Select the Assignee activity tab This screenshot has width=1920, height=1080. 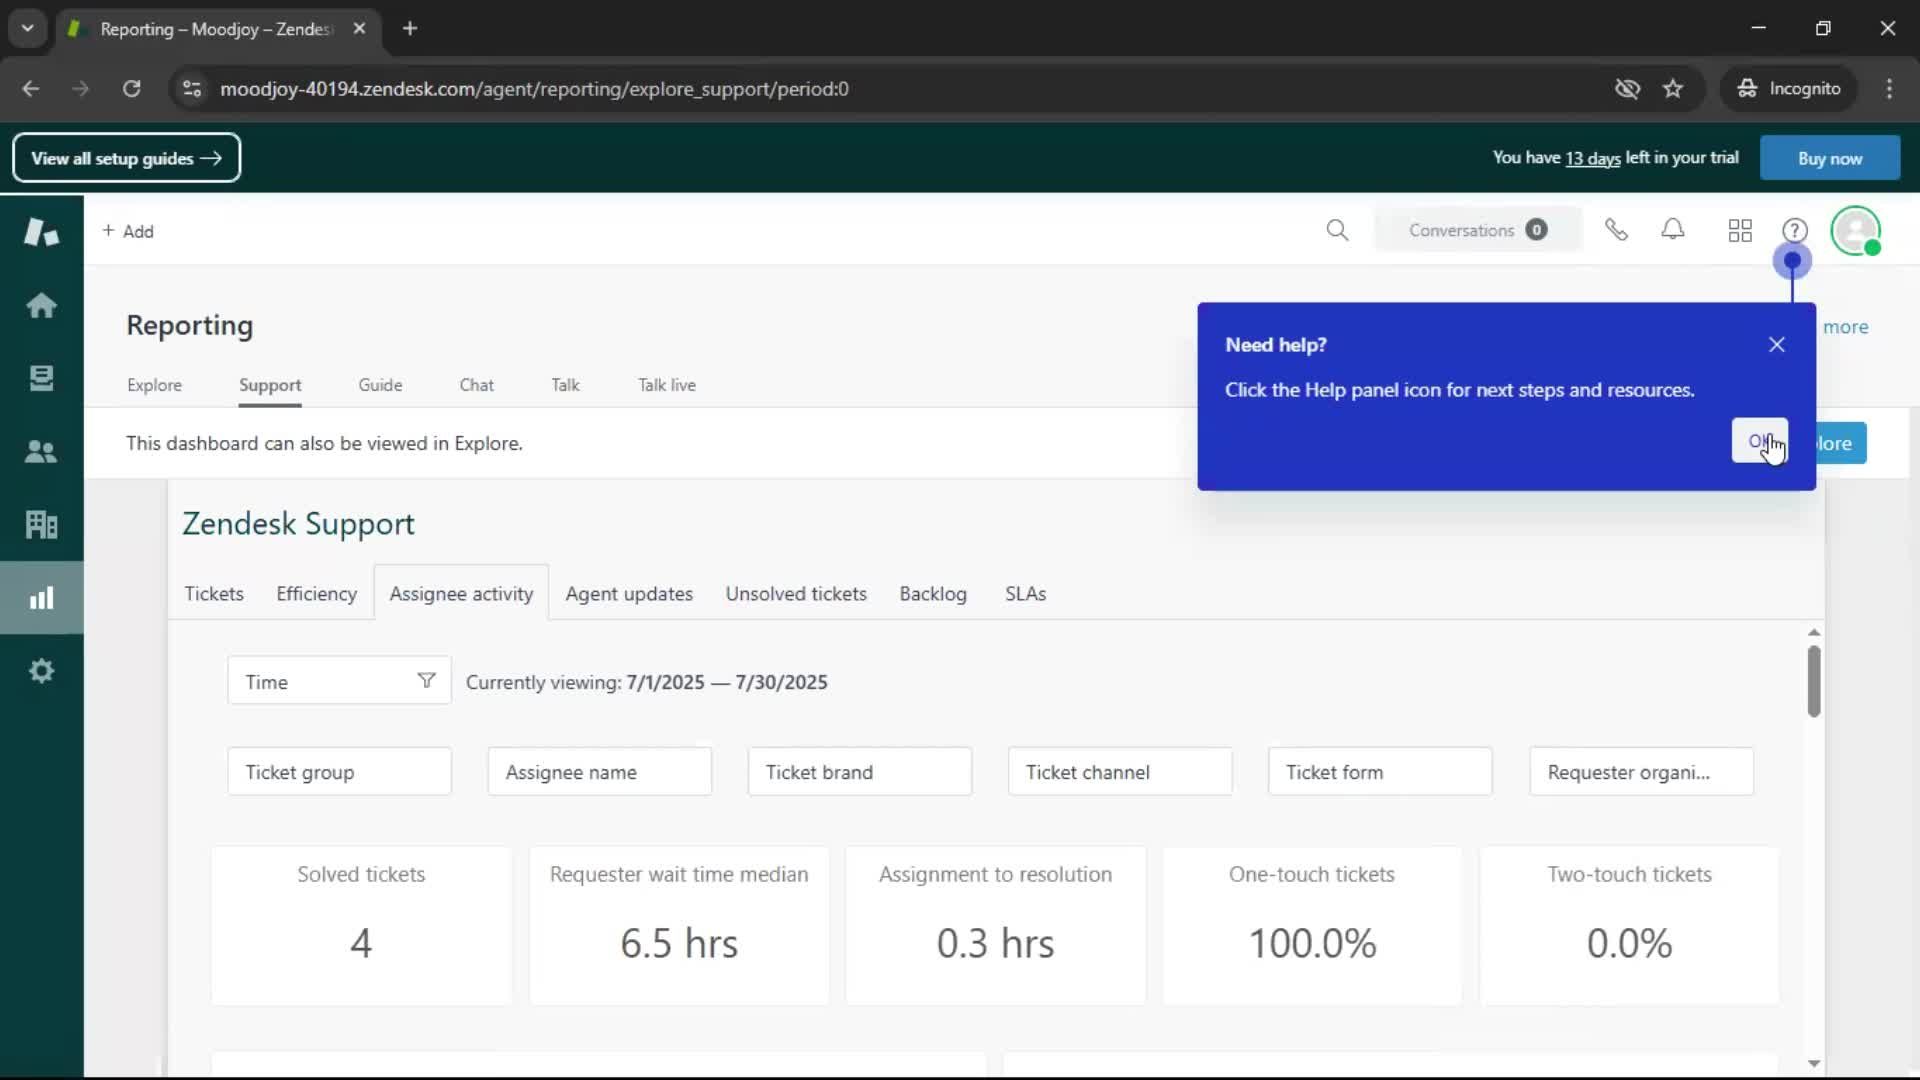[461, 594]
